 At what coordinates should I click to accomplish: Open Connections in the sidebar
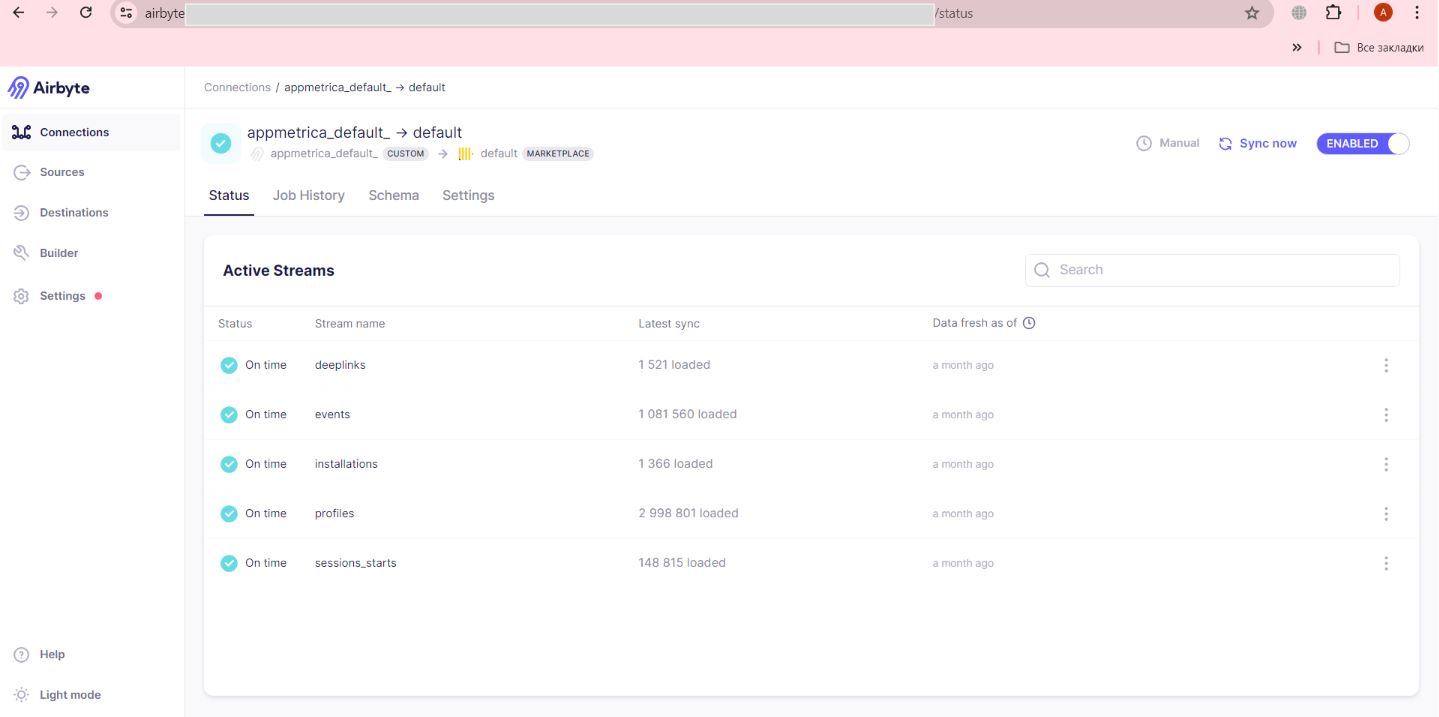(92, 132)
